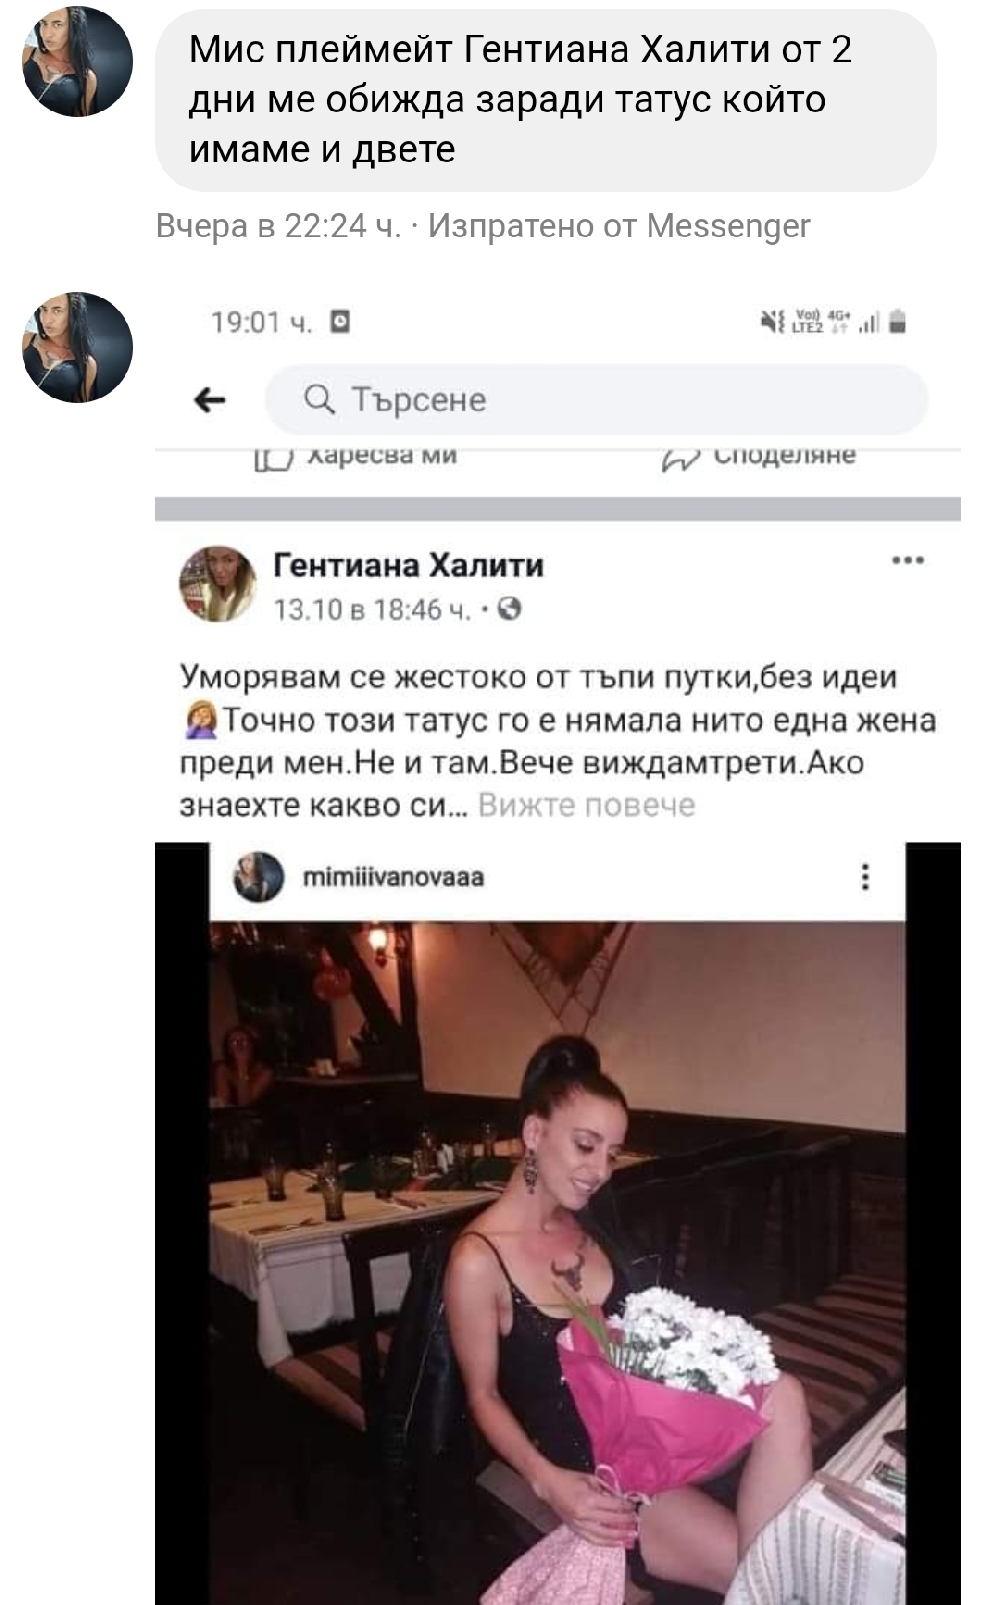Screen dimensions: 1000x1605
Task: Tap the magnifier icon in search bar
Action: 319,399
